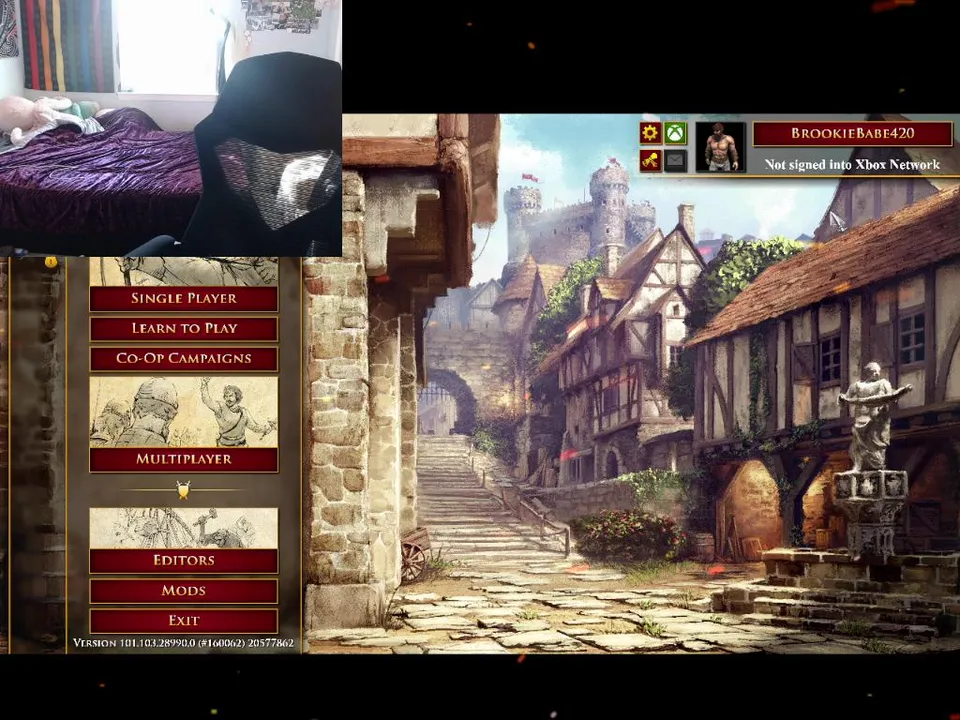The width and height of the screenshot is (960, 720).
Task: Open the Mods menu
Action: coord(184,590)
